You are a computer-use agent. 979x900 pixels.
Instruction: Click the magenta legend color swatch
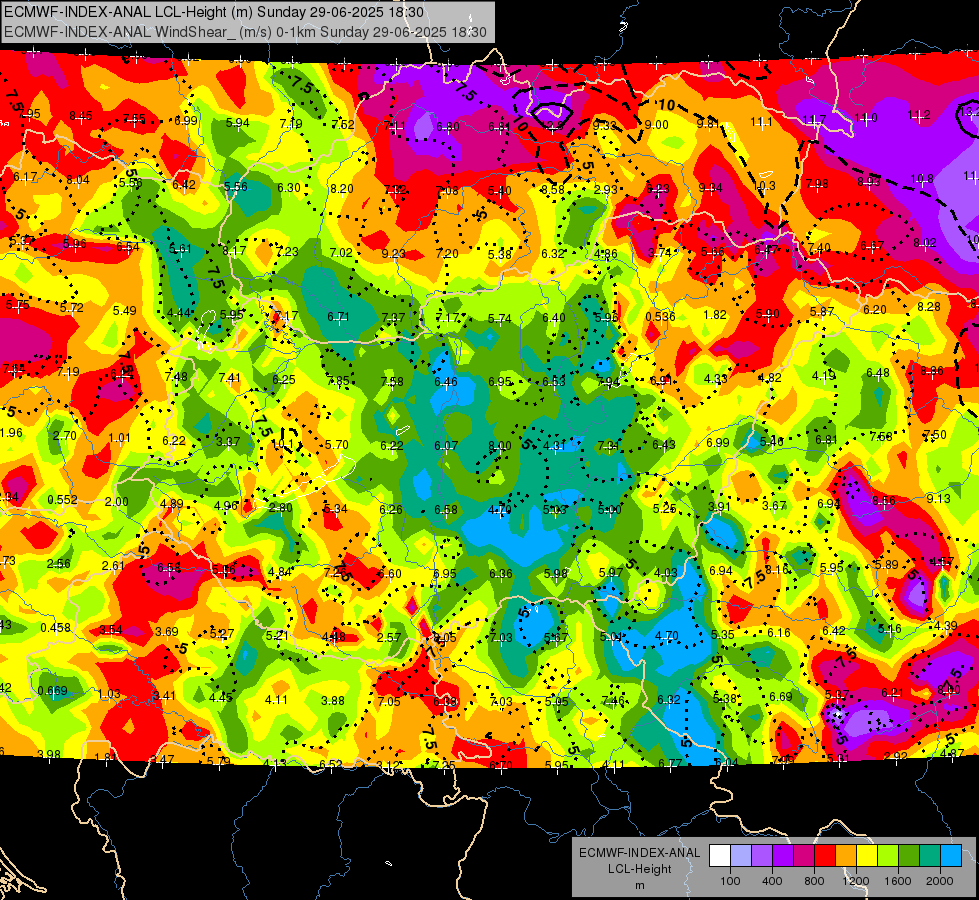tap(804, 856)
